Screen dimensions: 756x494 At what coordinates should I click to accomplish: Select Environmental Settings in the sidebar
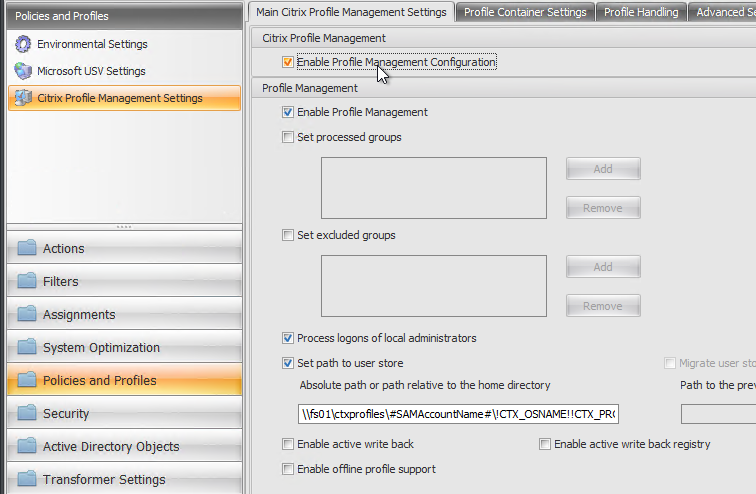[124, 44]
